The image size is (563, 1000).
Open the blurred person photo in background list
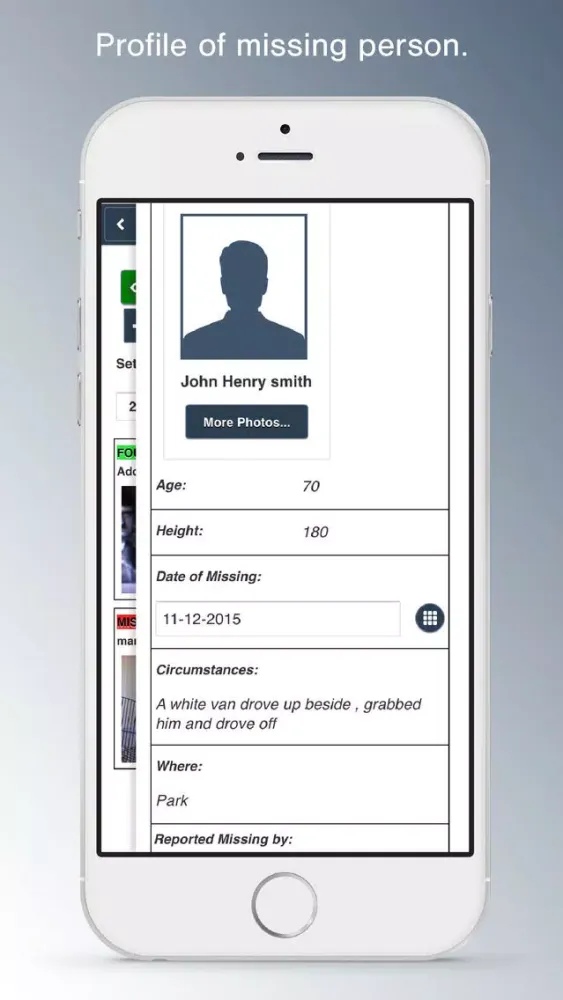click(x=128, y=540)
